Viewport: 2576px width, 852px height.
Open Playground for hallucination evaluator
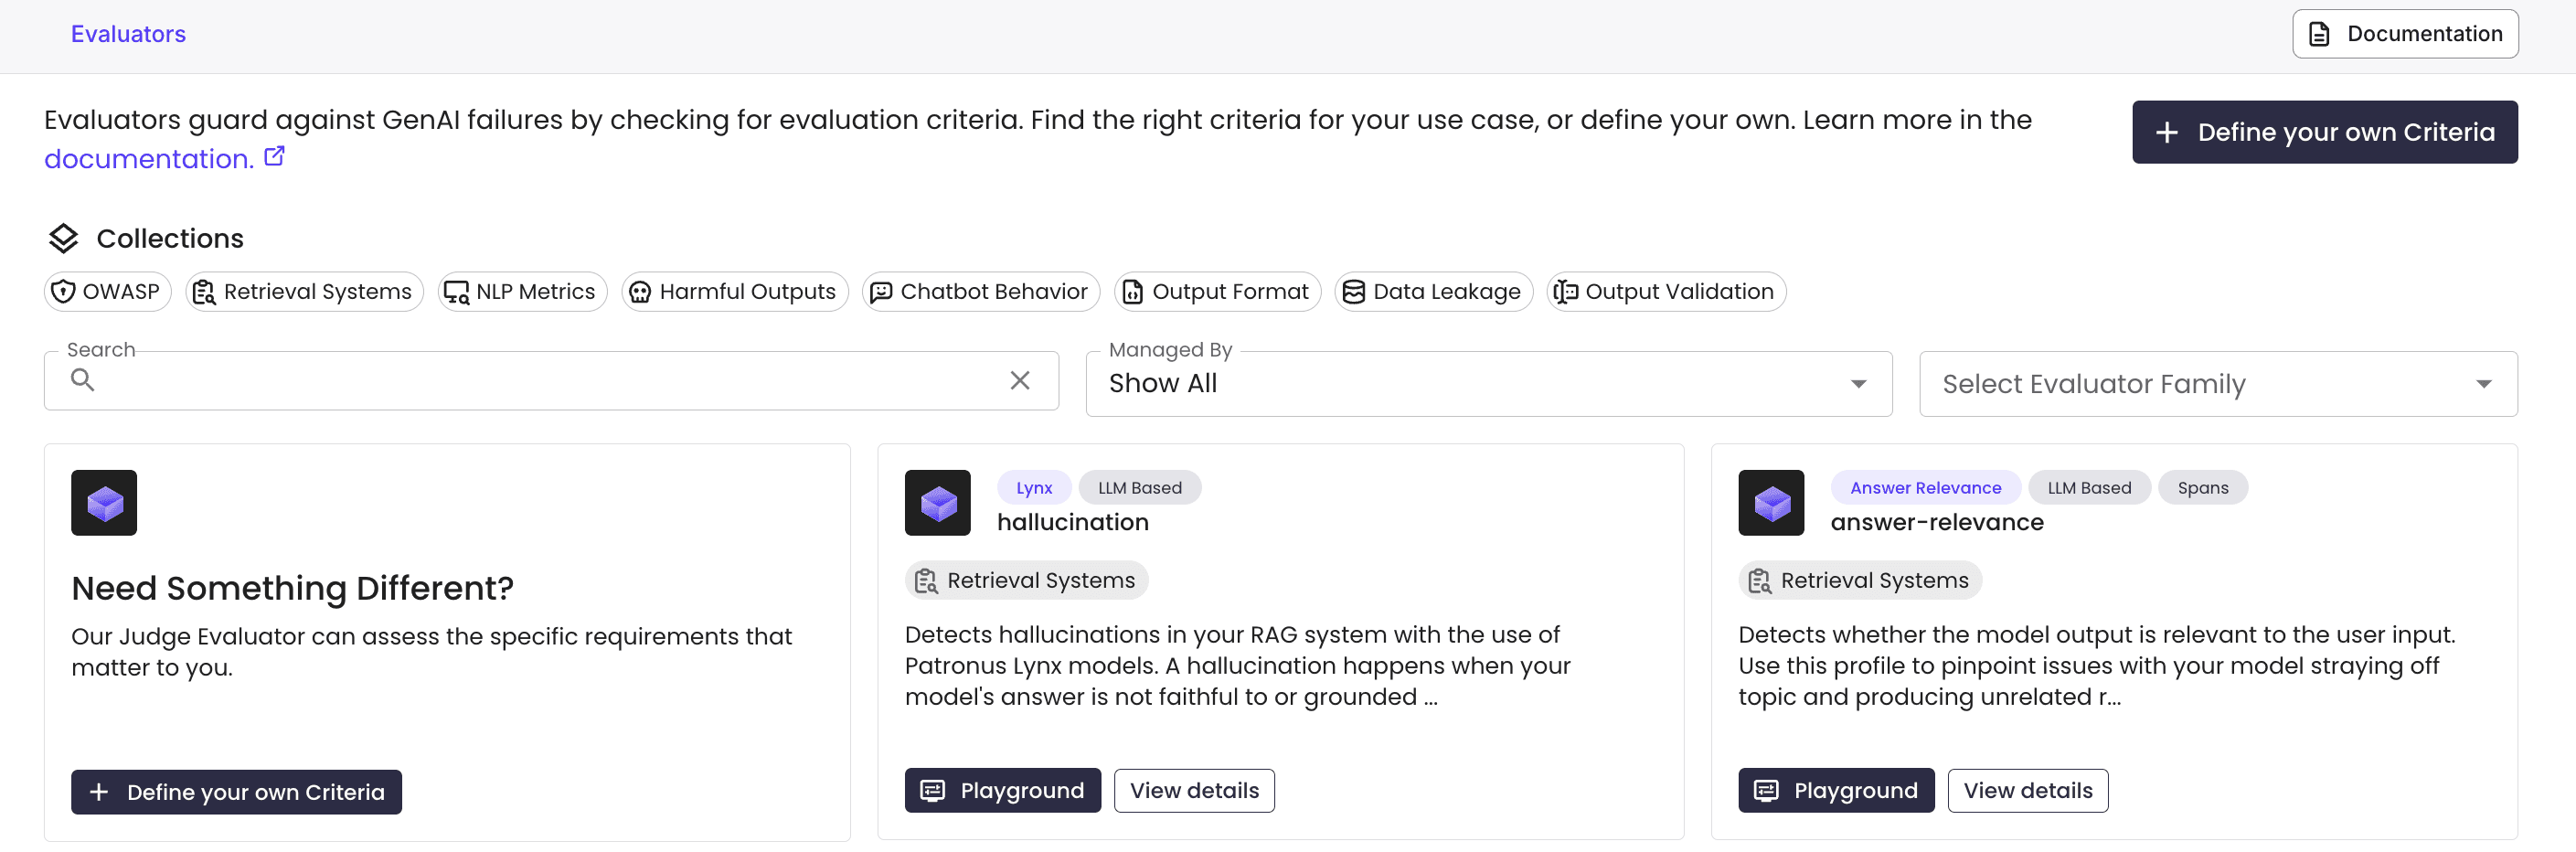(1002, 791)
